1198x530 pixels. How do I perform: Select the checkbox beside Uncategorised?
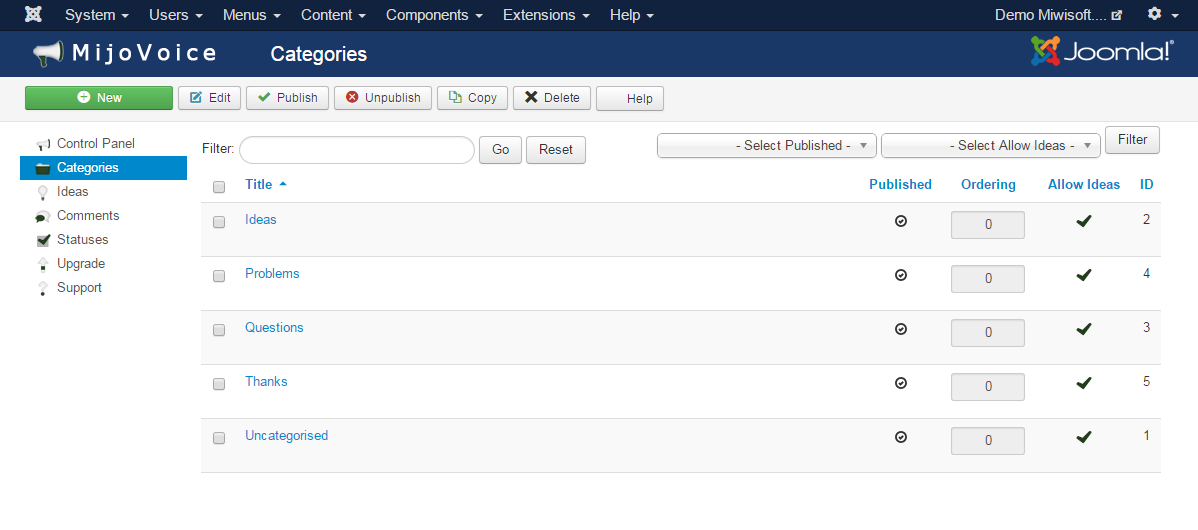pos(219,438)
